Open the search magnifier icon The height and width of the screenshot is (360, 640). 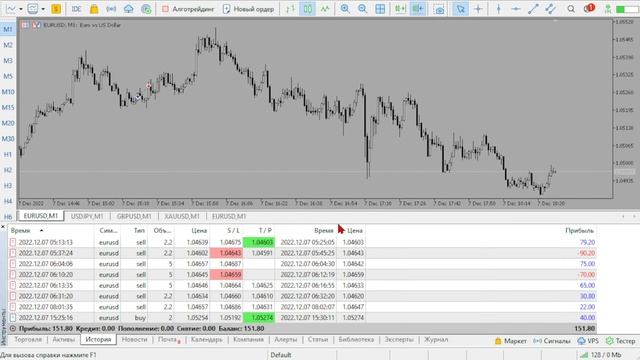(x=571, y=9)
